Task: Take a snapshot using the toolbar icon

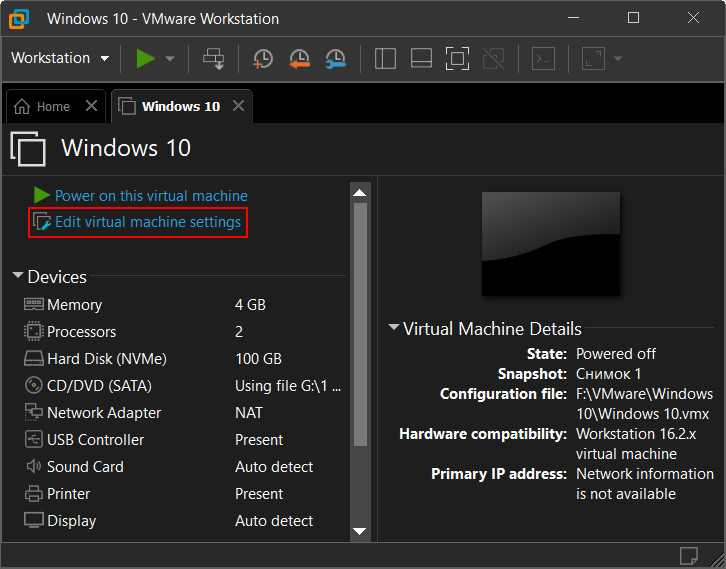Action: pyautogui.click(x=263, y=59)
